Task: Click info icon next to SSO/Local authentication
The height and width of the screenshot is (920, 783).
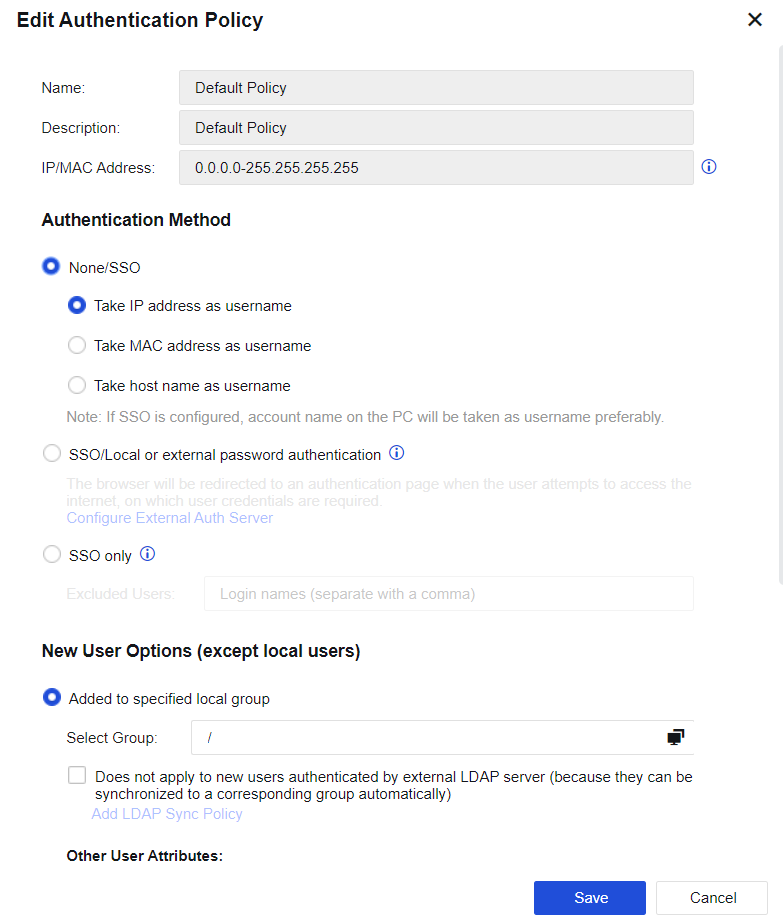Action: (x=396, y=453)
